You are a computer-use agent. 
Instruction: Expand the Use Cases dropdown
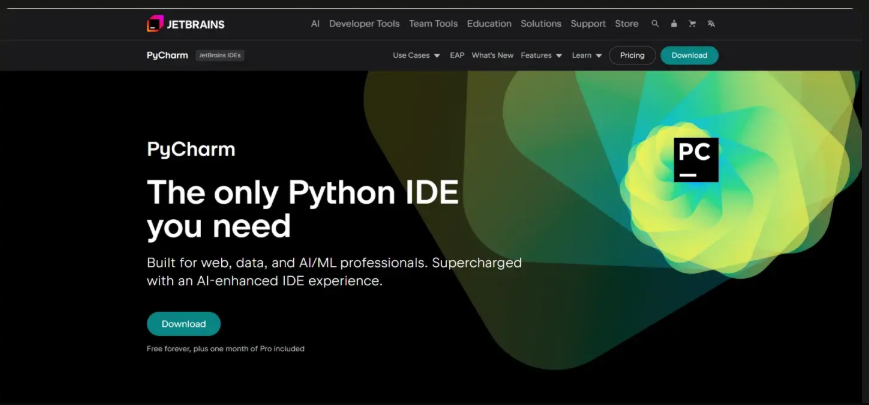[x=416, y=56]
